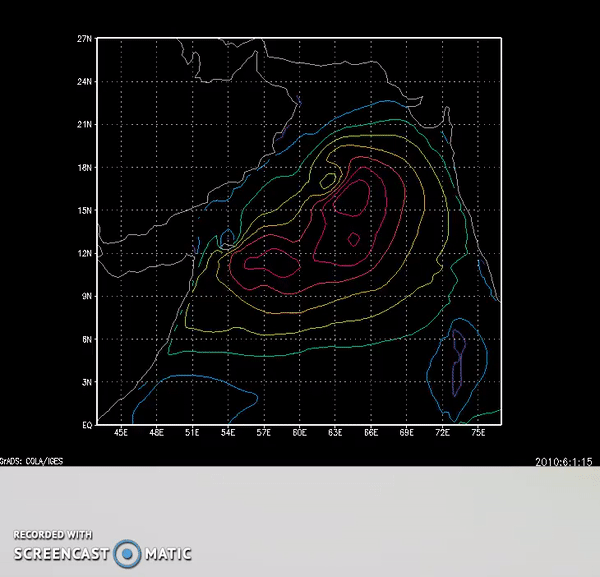Click the 54E longitude axis label
Viewport: 600px width, 577px height.
tap(228, 434)
